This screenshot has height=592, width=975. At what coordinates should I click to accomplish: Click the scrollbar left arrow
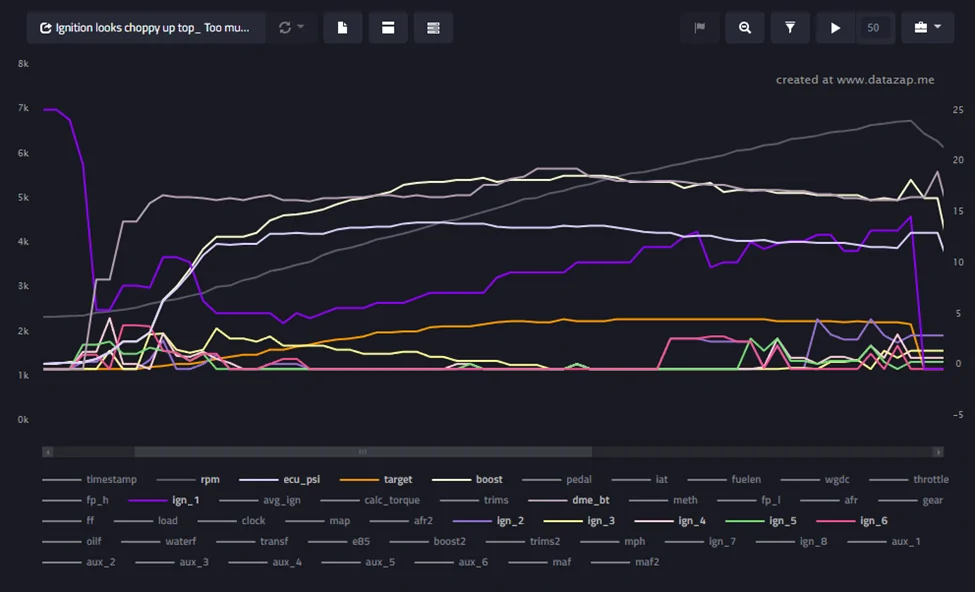[48, 452]
